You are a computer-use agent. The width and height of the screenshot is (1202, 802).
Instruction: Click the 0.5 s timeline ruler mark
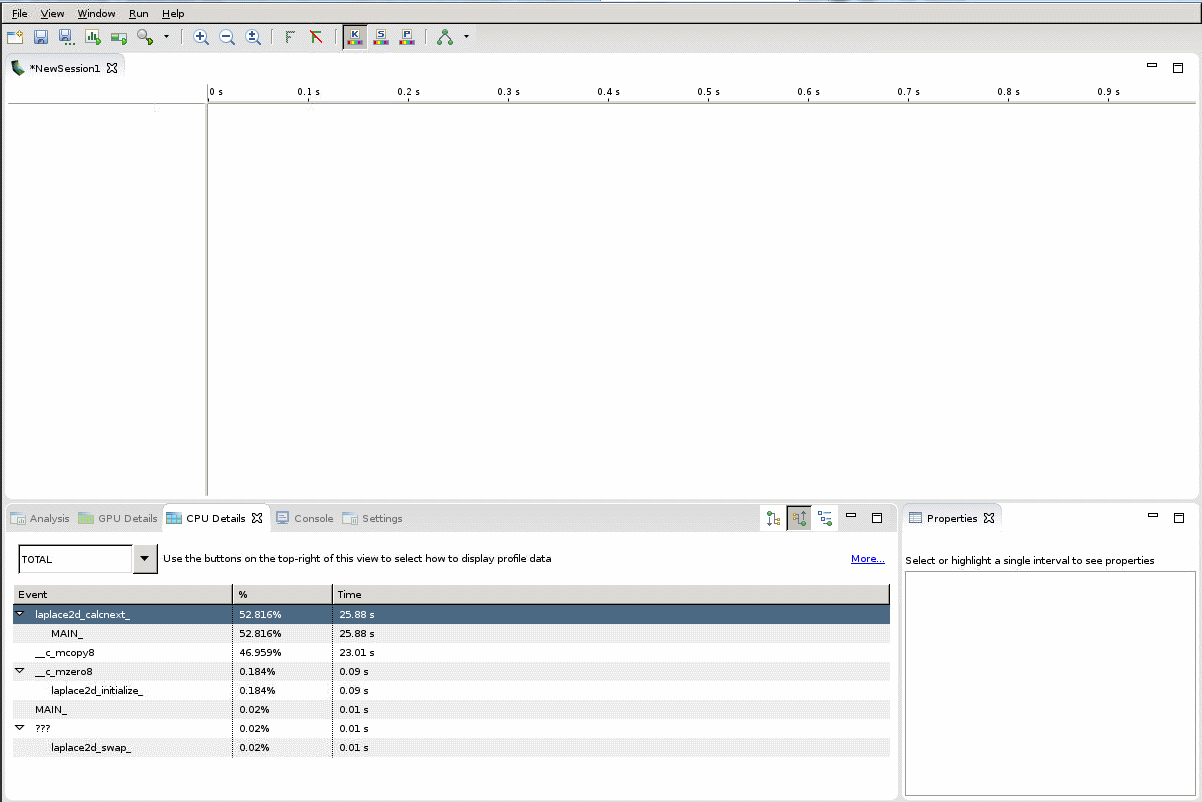tap(708, 92)
